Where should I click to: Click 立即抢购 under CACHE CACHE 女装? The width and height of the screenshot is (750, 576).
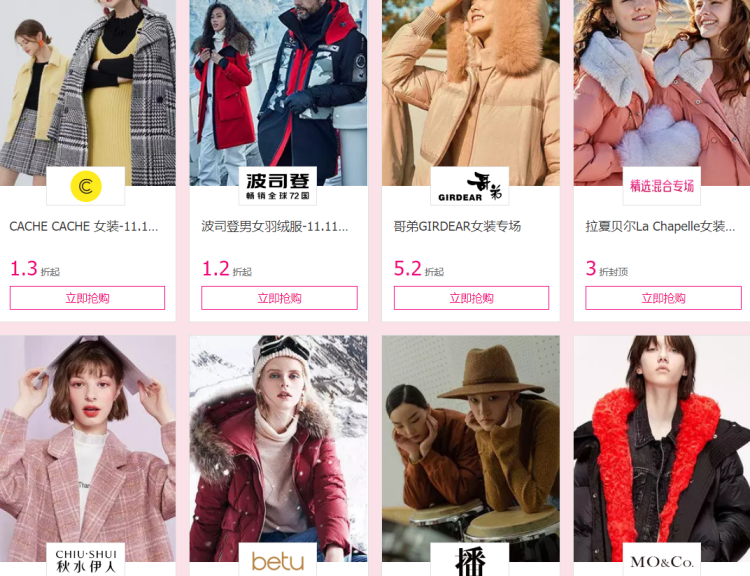tap(88, 298)
